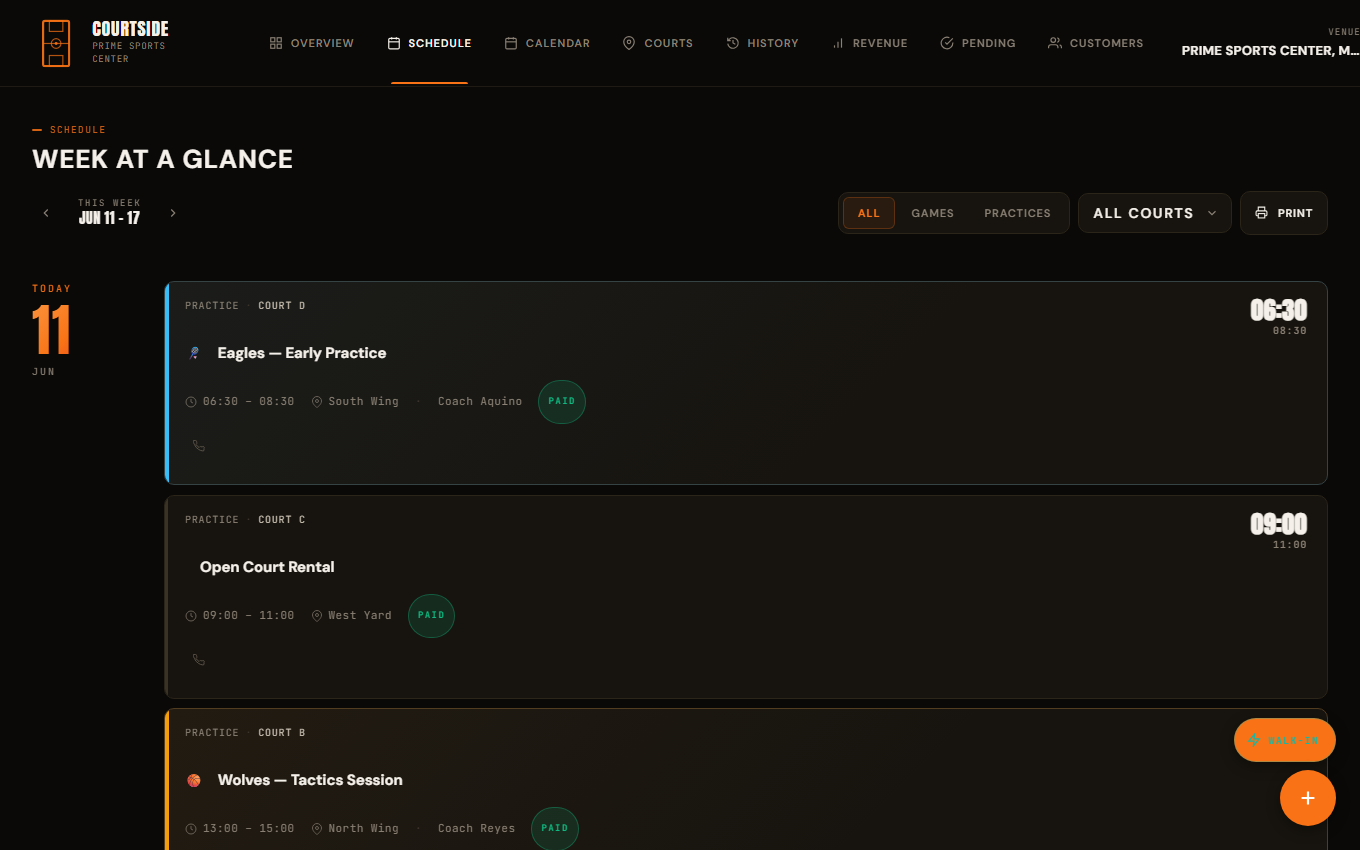Click the Wolves Tactics Session basketball icon

coord(194,780)
